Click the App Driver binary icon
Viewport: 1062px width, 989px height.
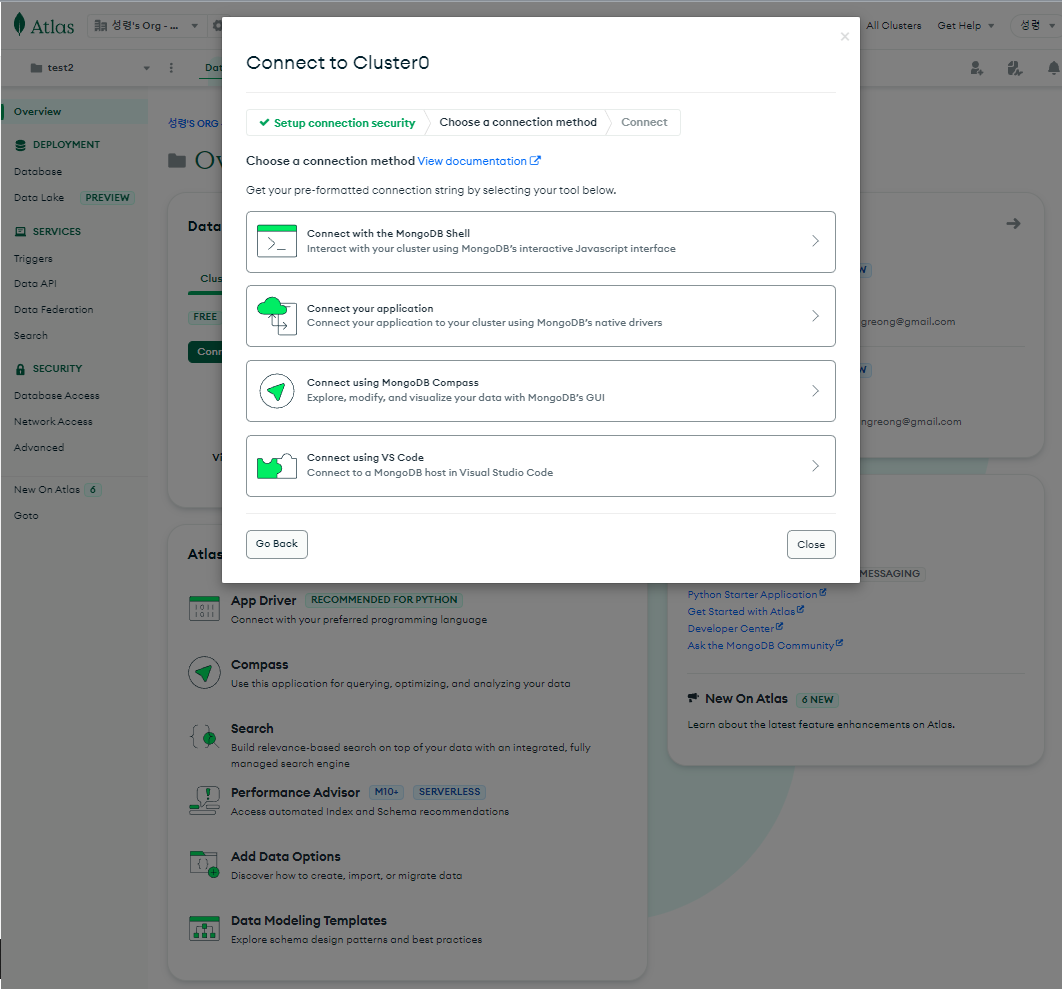(x=204, y=608)
